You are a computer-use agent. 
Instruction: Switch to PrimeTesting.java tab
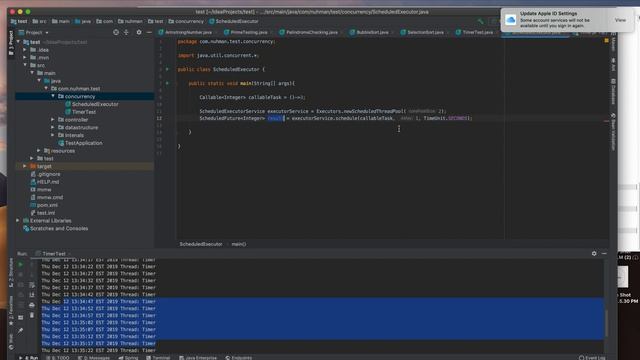[x=248, y=32]
